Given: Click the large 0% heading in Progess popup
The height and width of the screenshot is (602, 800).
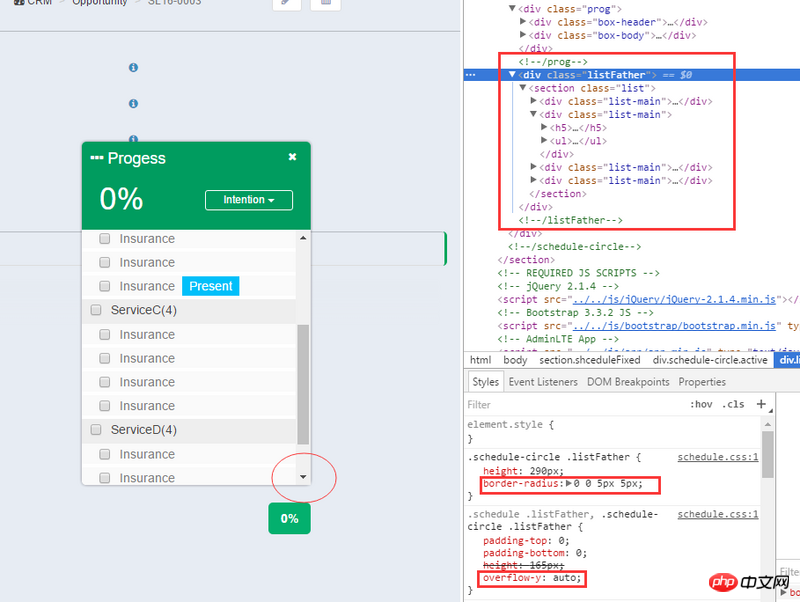Looking at the screenshot, I should click(x=121, y=198).
